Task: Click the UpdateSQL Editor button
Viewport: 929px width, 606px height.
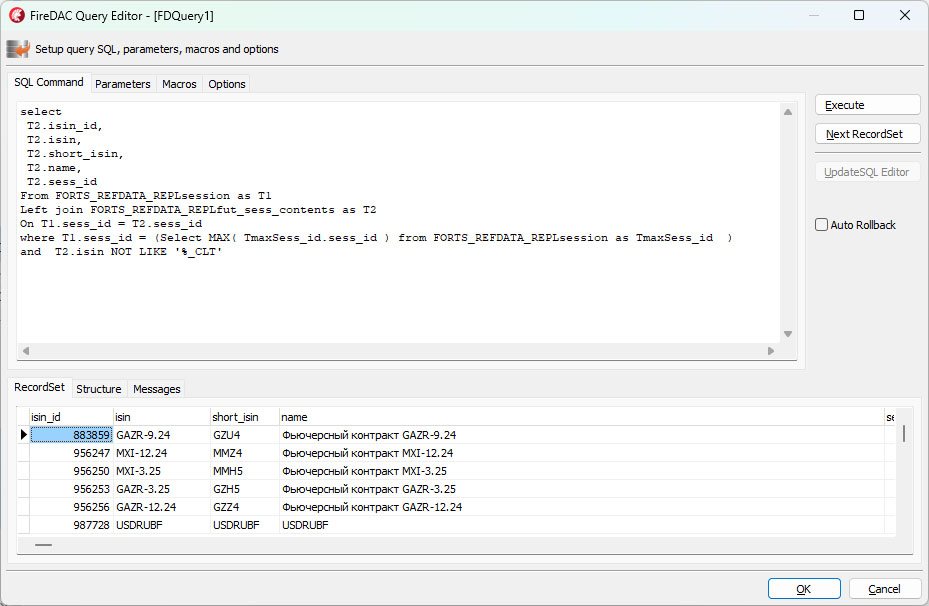Action: click(867, 172)
